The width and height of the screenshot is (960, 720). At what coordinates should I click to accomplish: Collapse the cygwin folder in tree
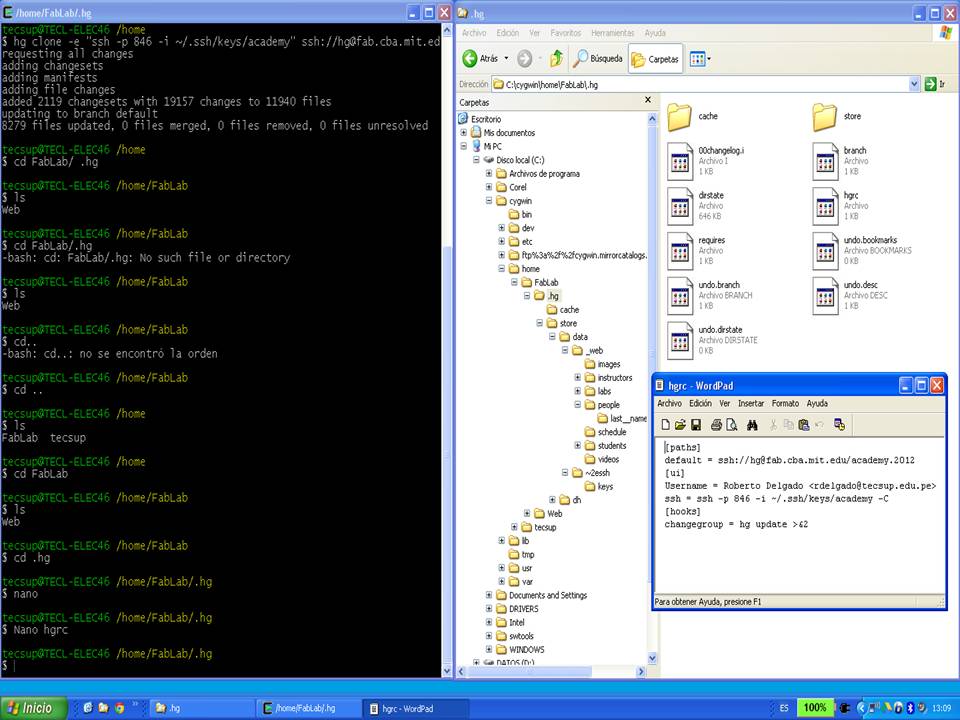(489, 201)
